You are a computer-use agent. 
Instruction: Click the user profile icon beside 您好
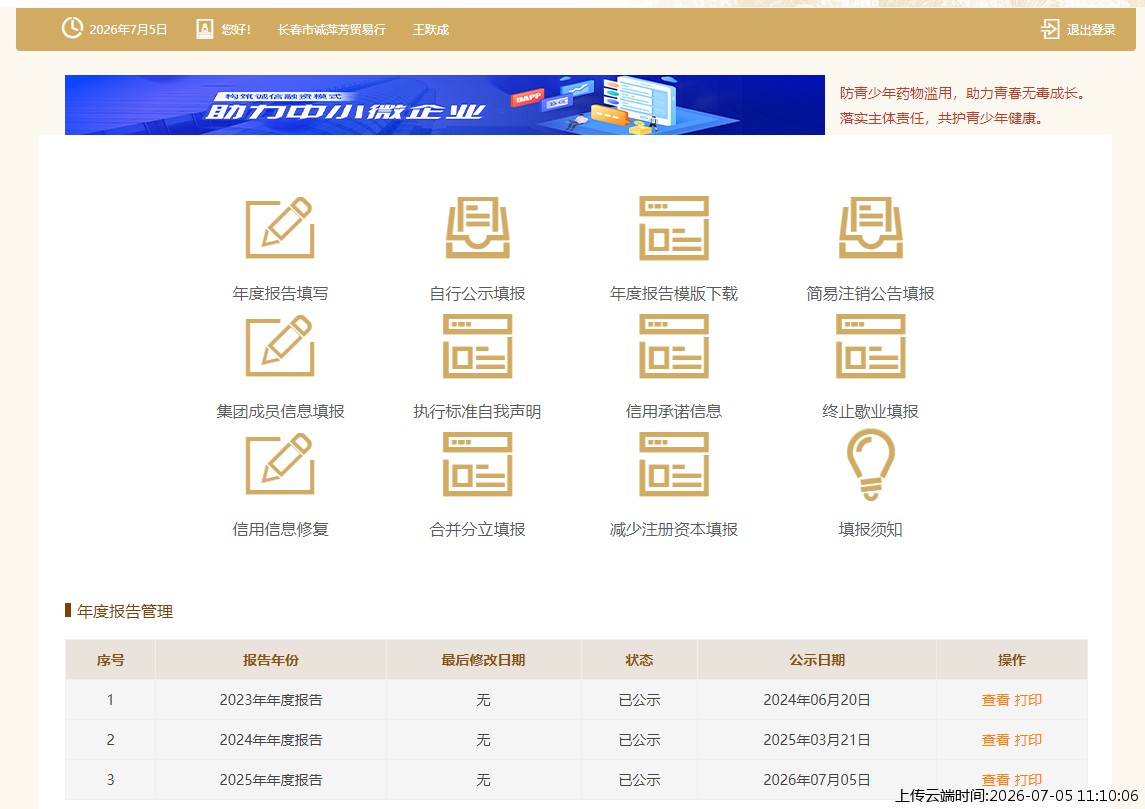(204, 29)
